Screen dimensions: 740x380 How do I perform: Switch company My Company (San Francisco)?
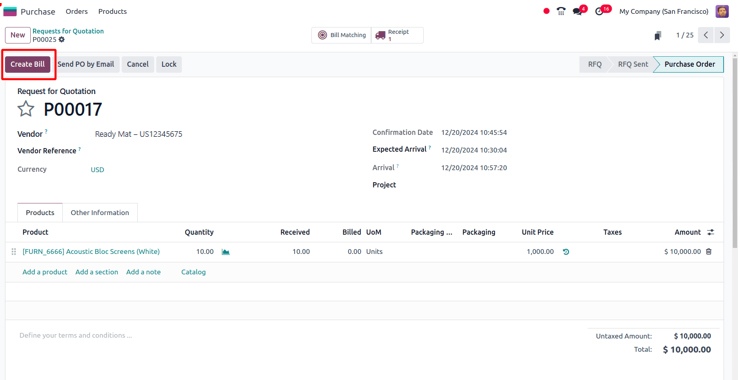(664, 11)
